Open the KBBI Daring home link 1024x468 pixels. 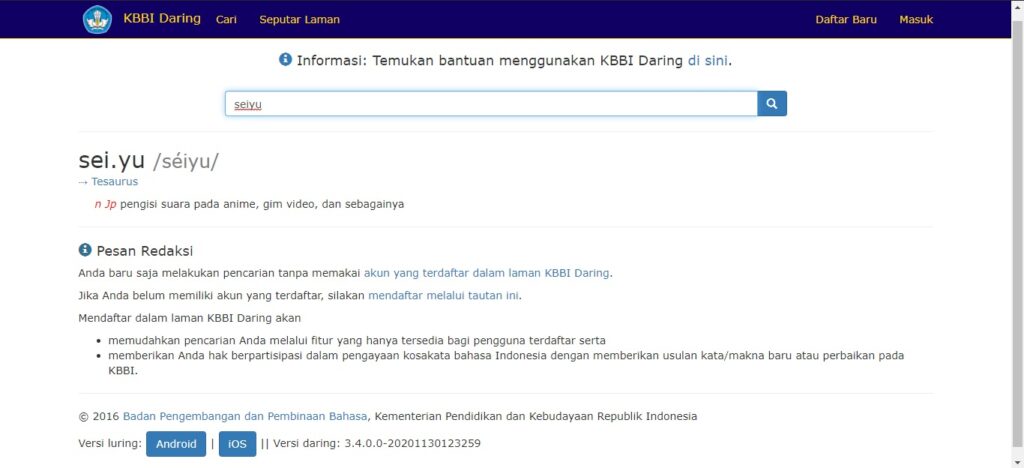pyautogui.click(x=162, y=18)
